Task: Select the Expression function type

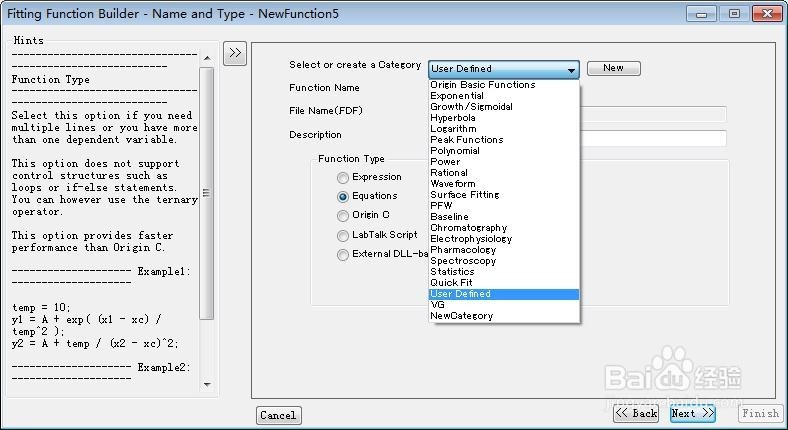Action: (x=343, y=178)
